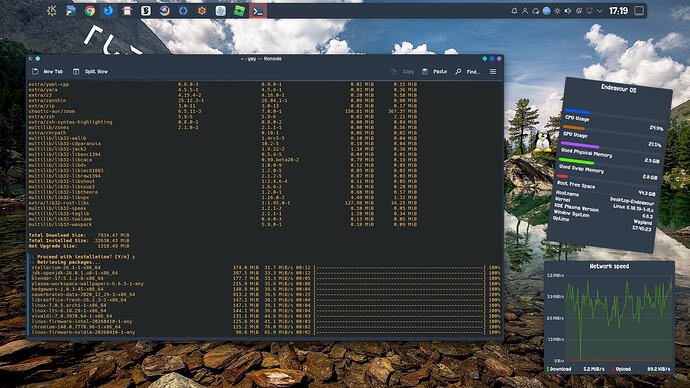Screen dimensions: 690x388
Task: Click the blender package download row
Action: pos(266,278)
